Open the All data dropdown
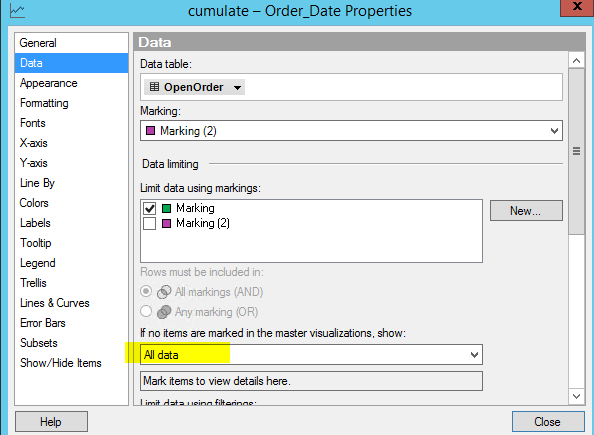594x435 pixels. click(311, 355)
